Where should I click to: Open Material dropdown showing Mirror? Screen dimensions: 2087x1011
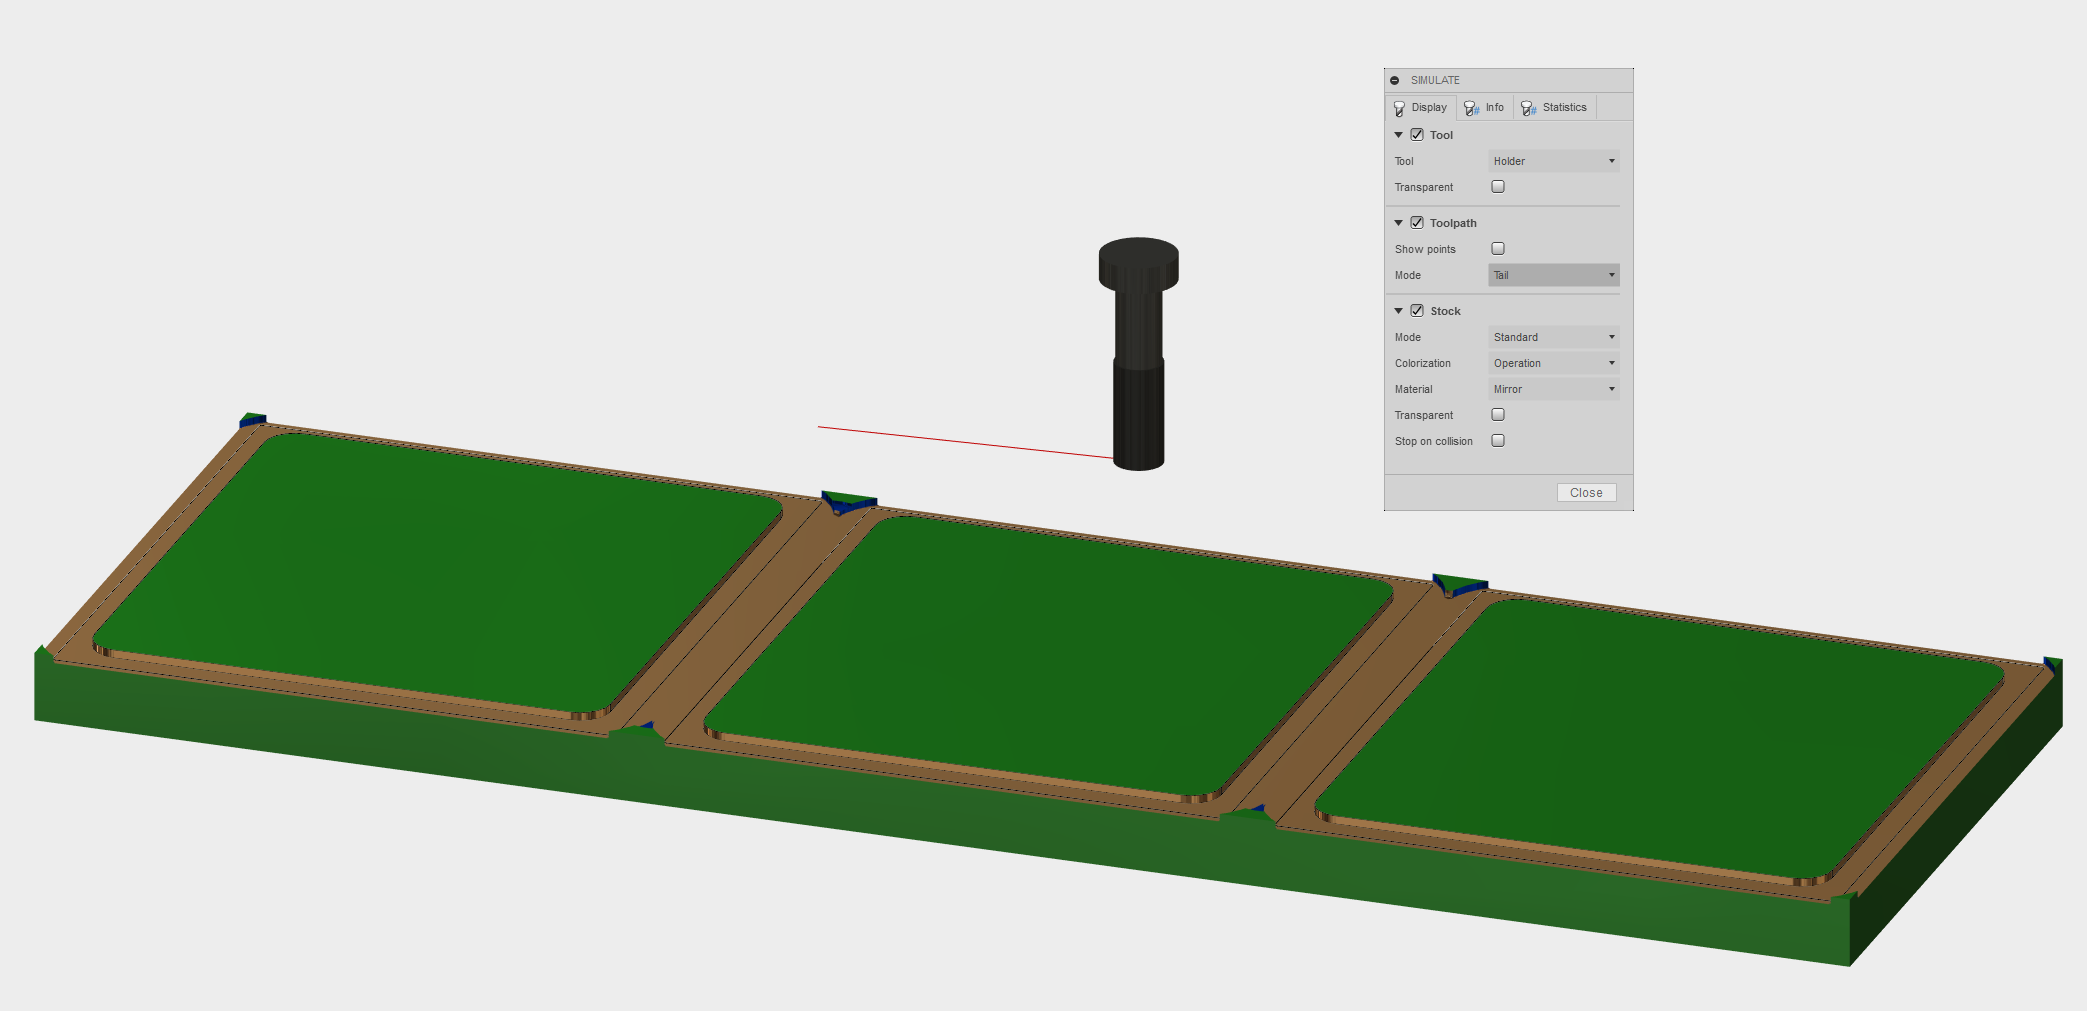[1553, 389]
